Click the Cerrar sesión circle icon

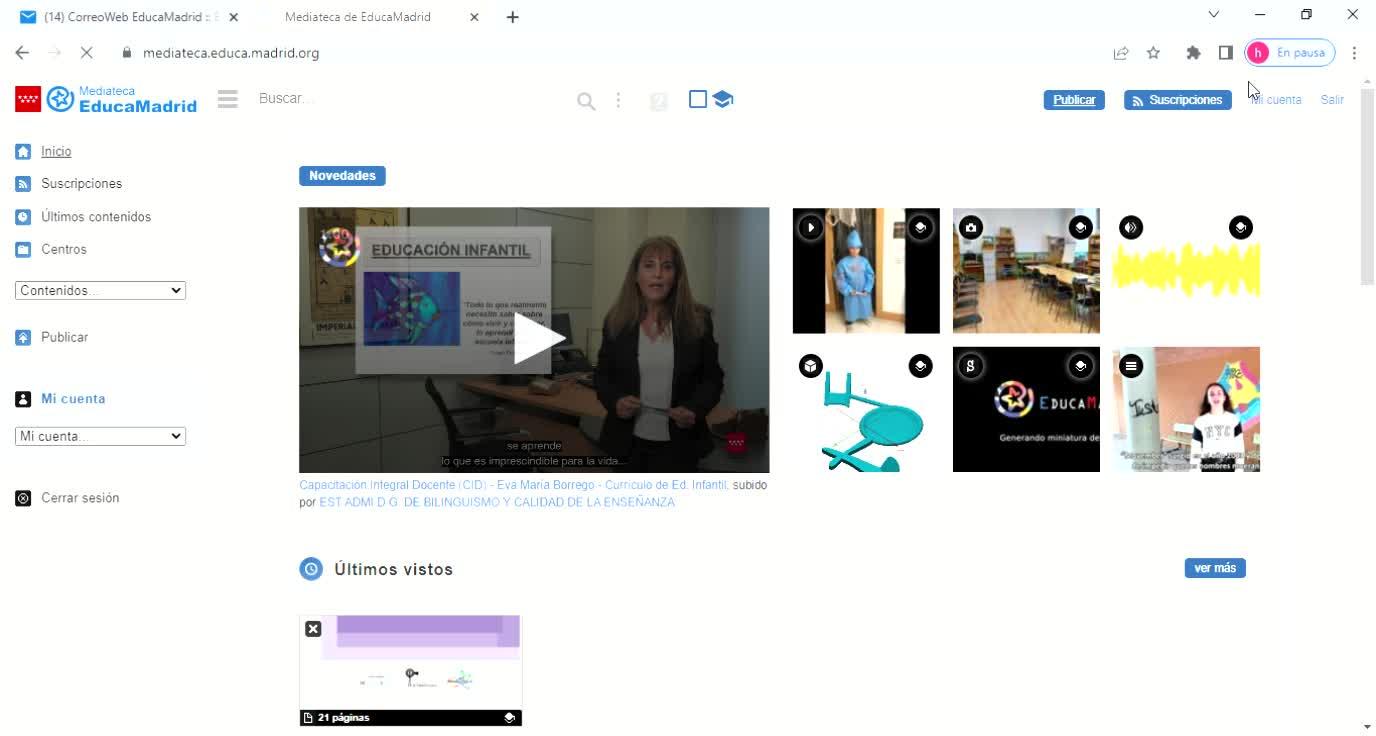23,498
